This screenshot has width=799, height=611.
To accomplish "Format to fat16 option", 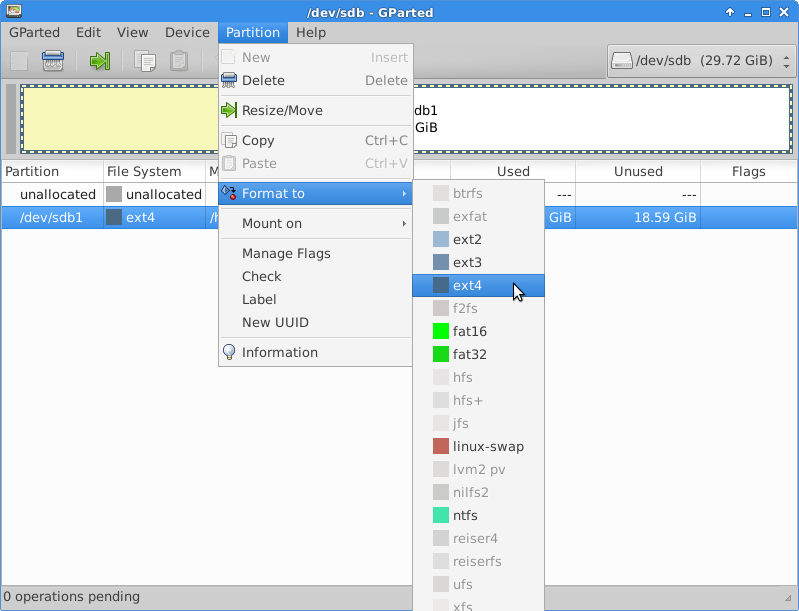I will pos(478,331).
